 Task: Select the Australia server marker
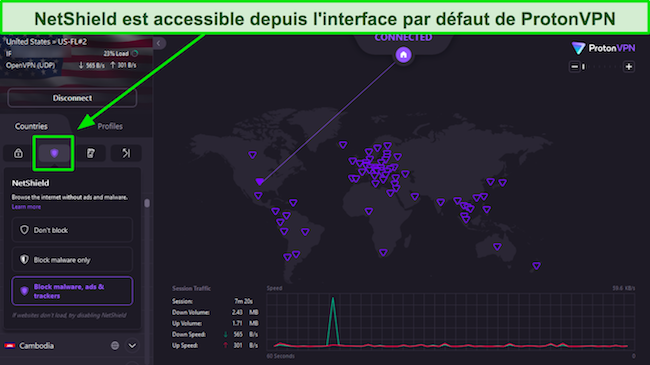coord(497,247)
